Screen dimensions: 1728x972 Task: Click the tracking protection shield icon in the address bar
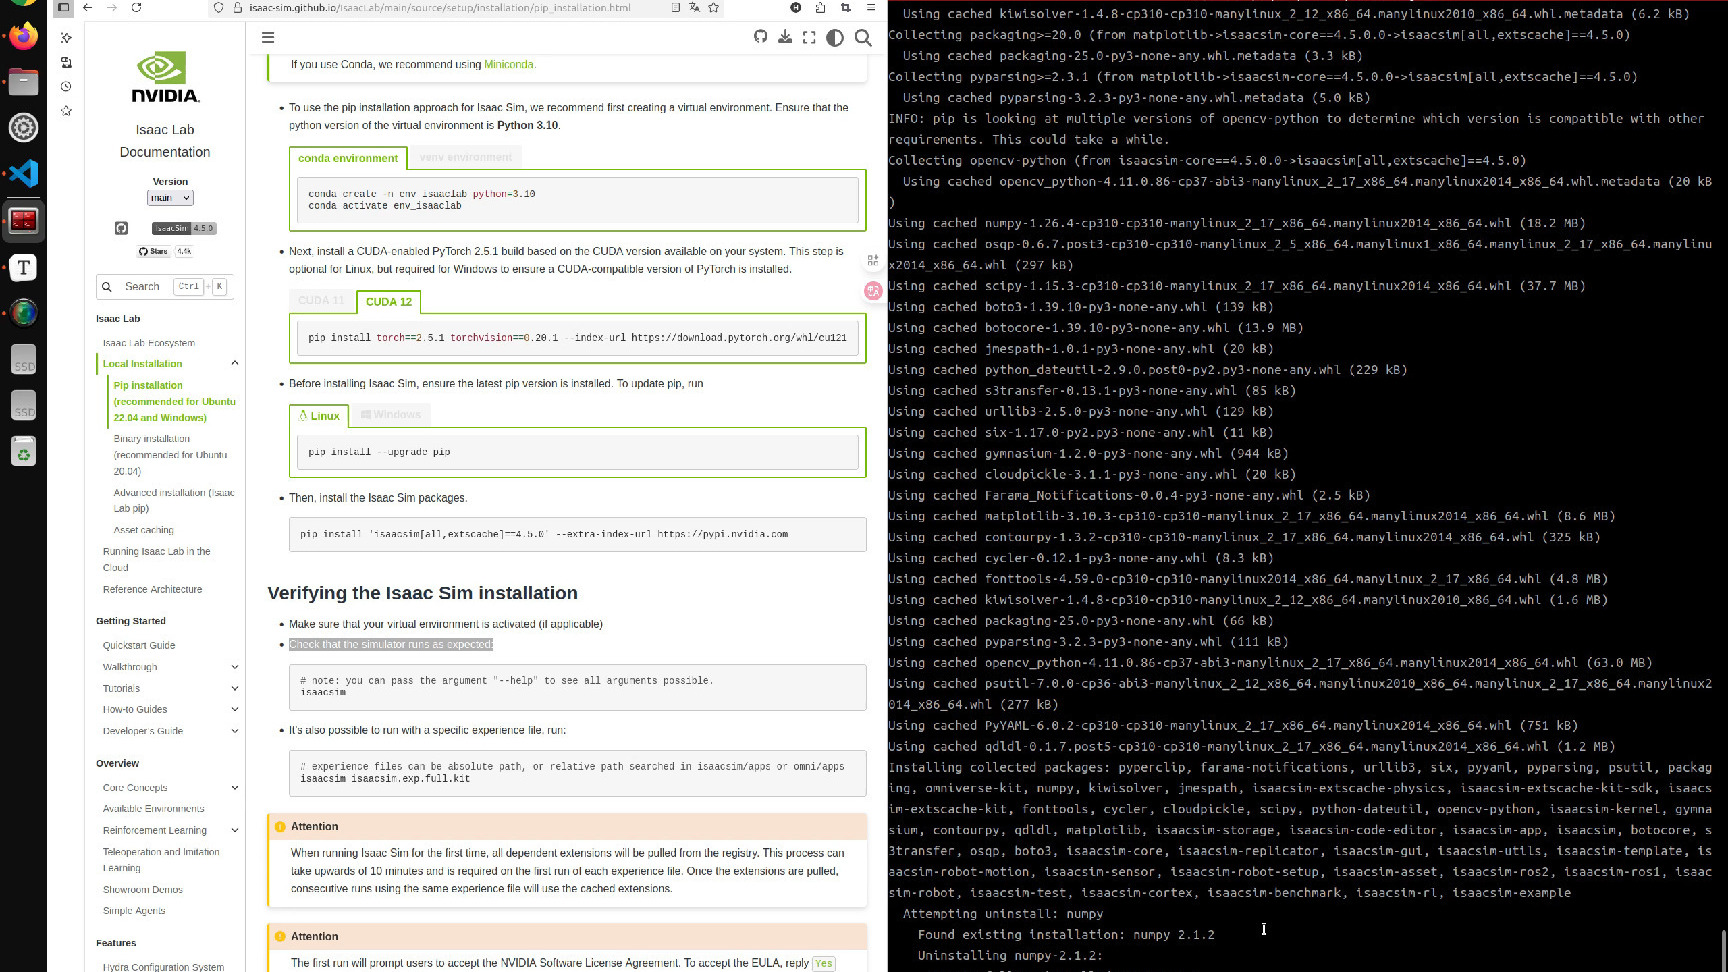[218, 7]
